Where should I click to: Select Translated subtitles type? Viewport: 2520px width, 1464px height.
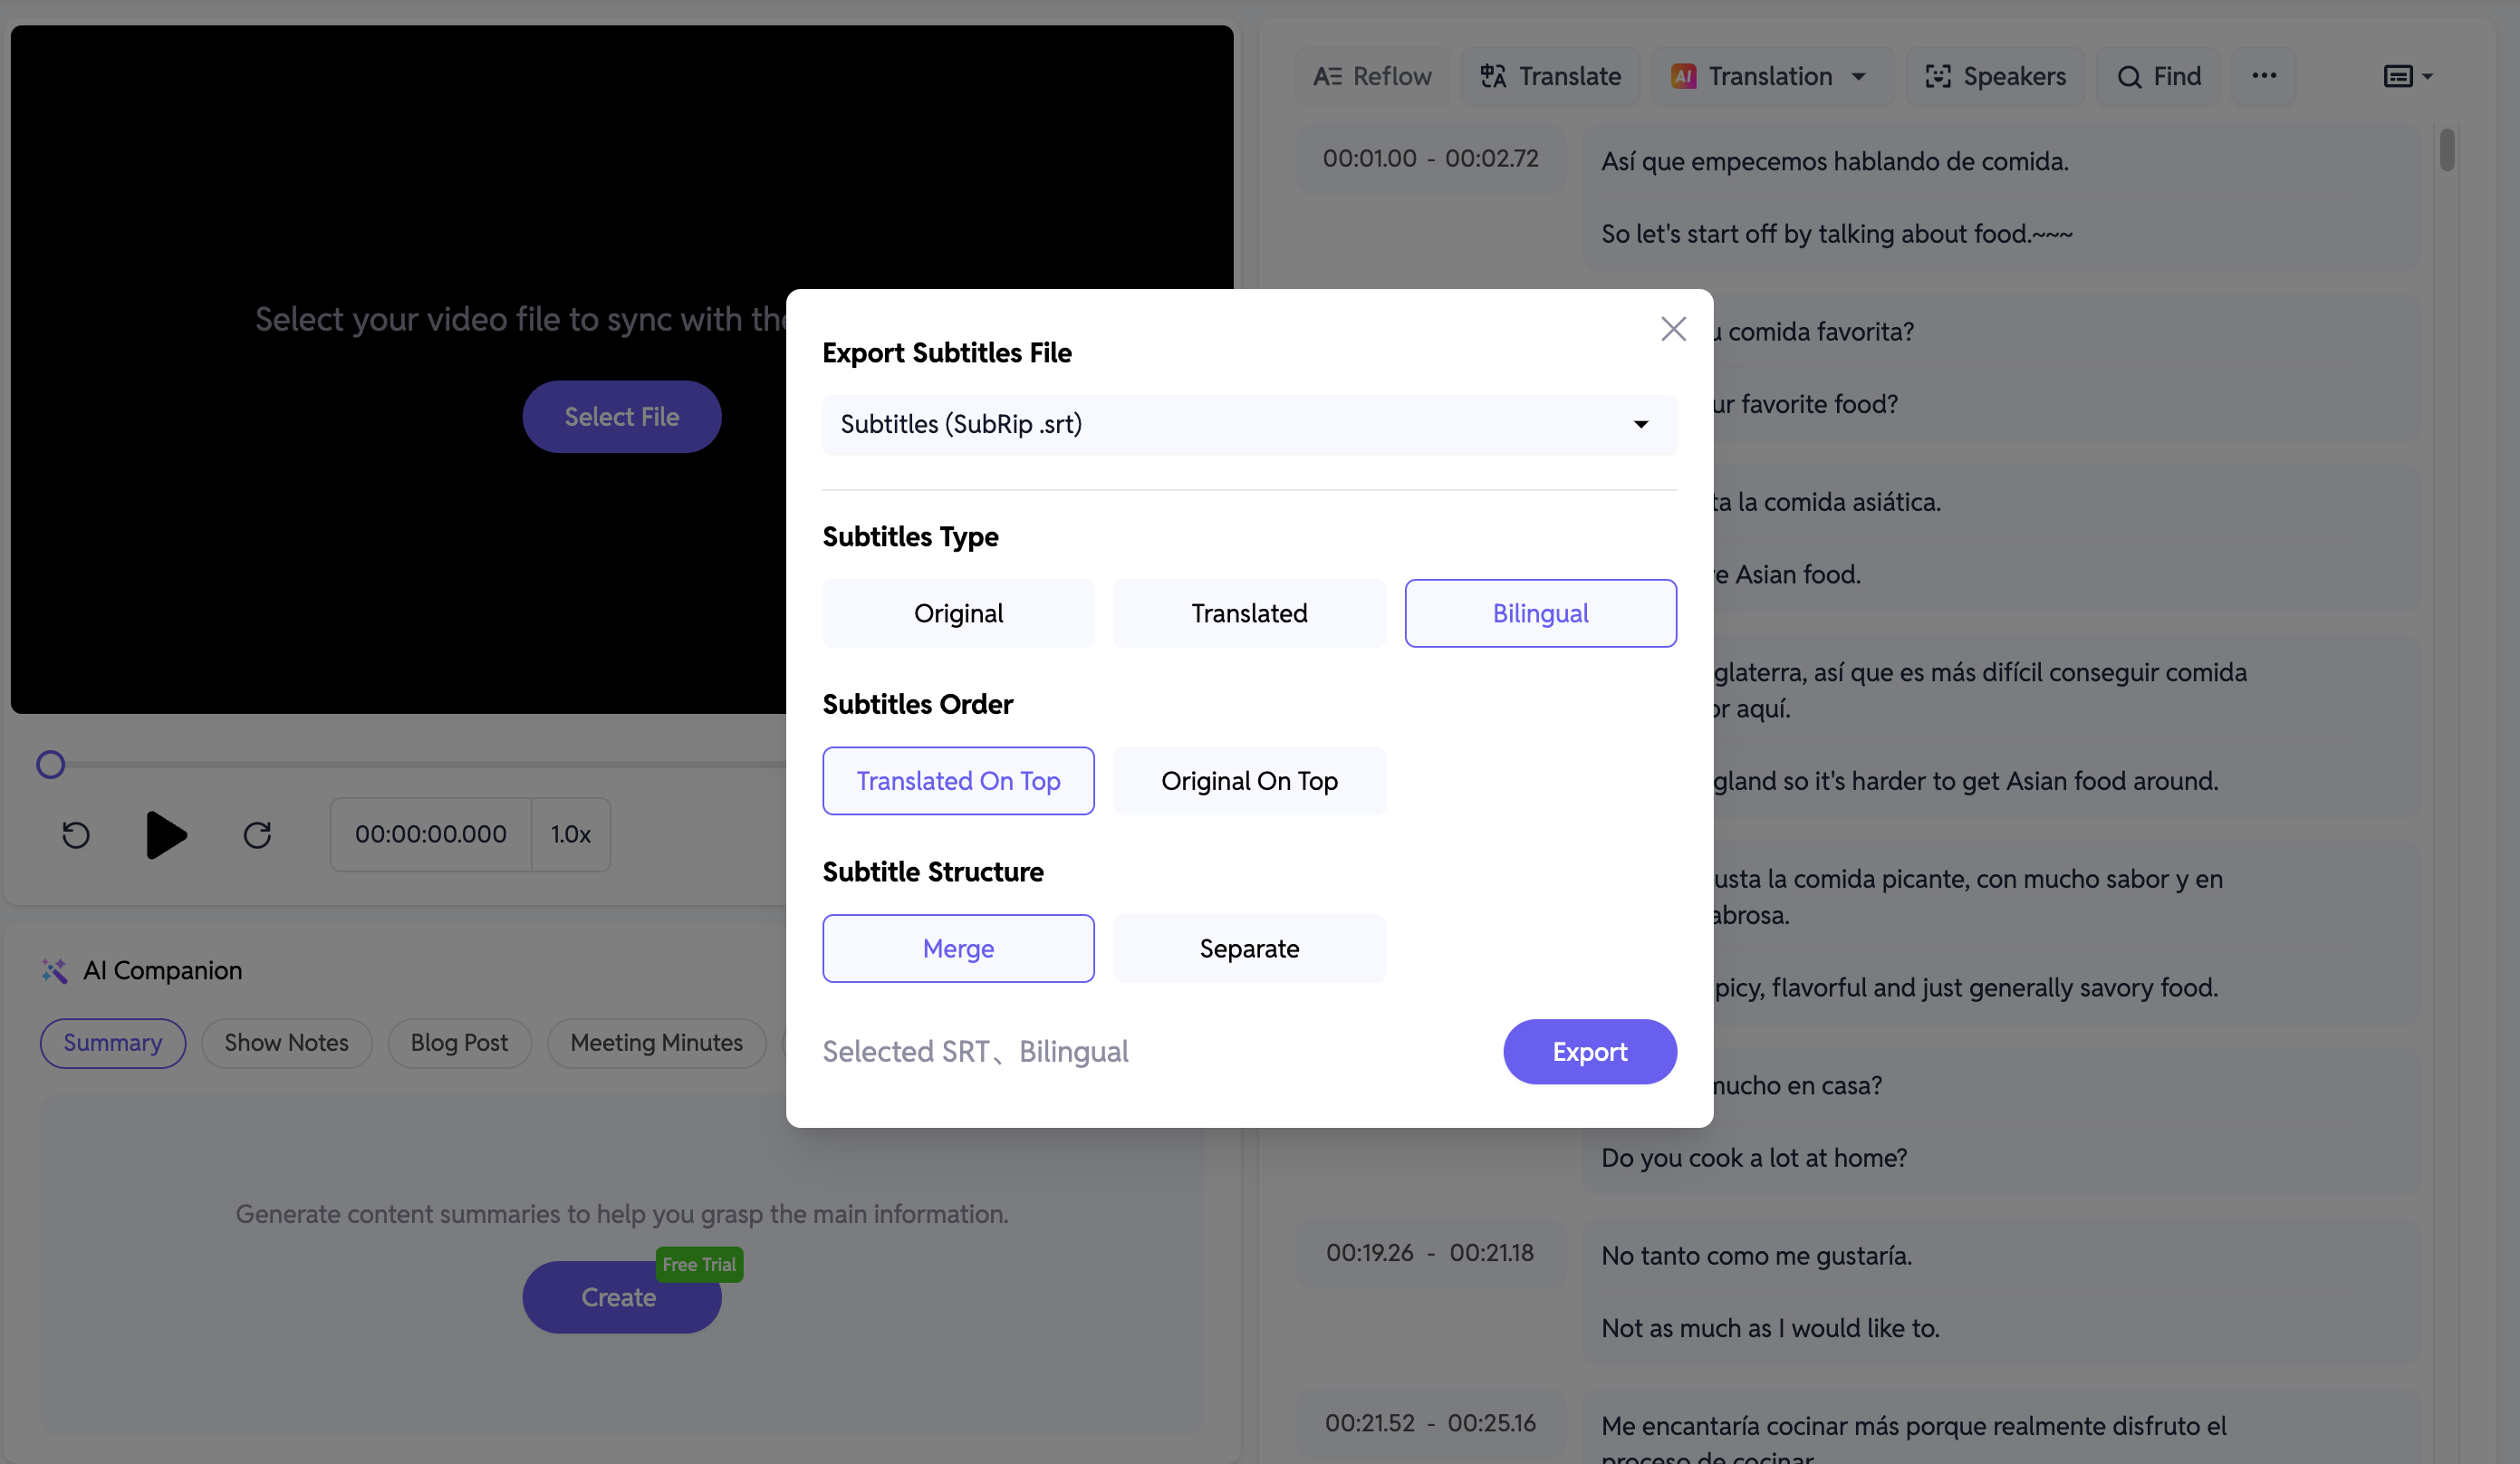click(x=1248, y=612)
